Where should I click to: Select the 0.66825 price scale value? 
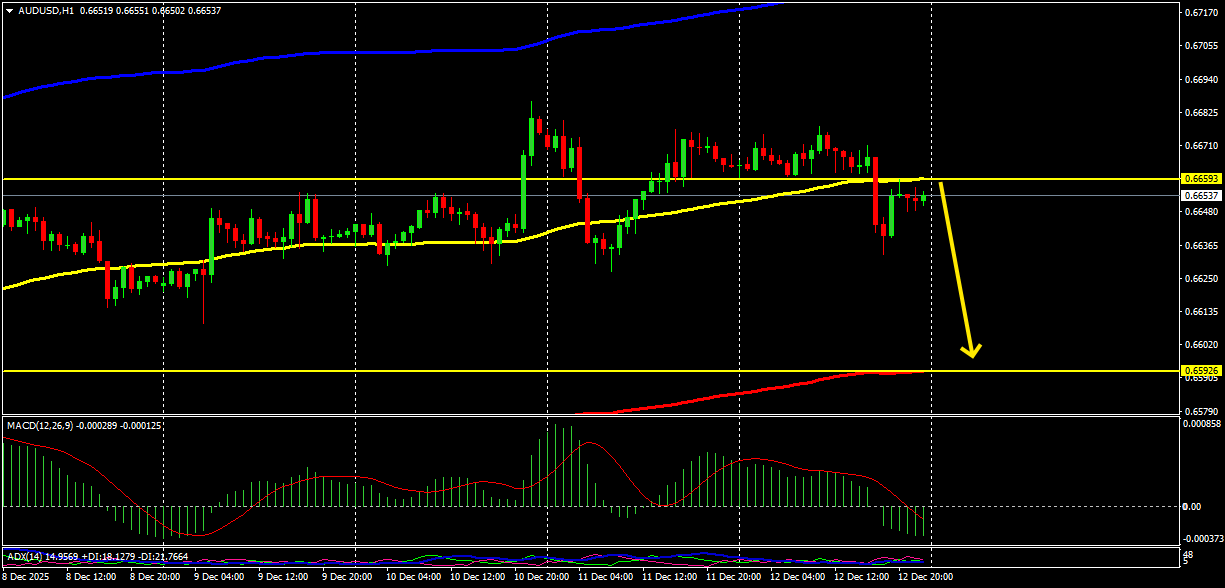[x=1199, y=113]
